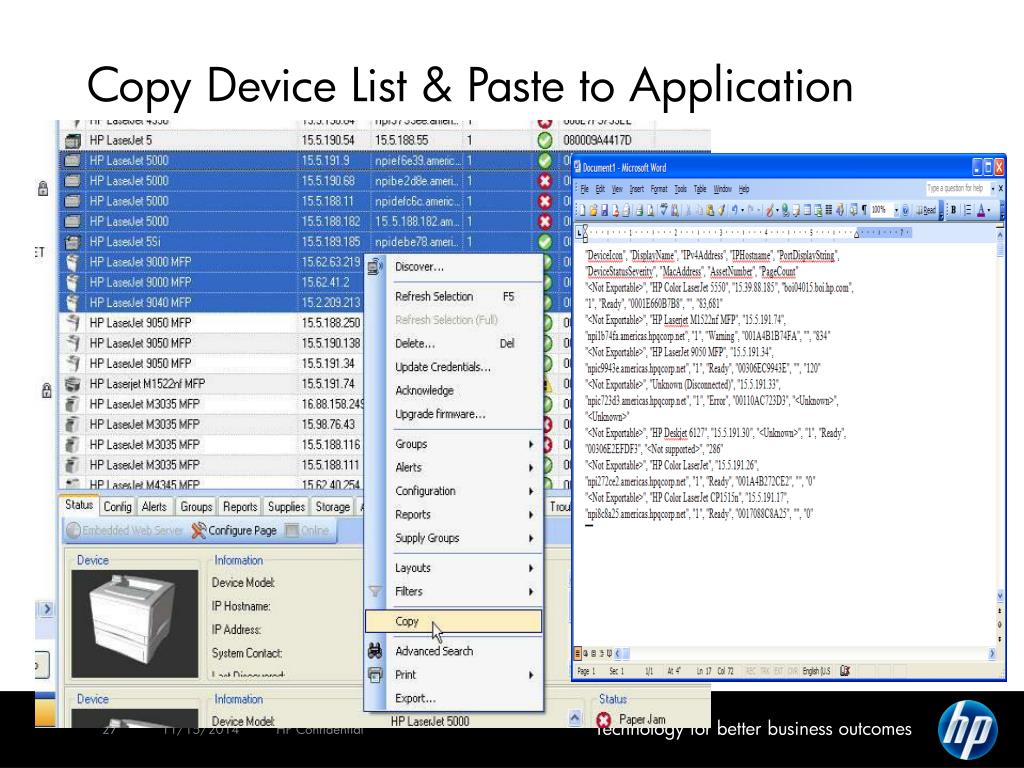Click the Discover icon in context menu
The width and height of the screenshot is (1024, 768).
click(375, 266)
